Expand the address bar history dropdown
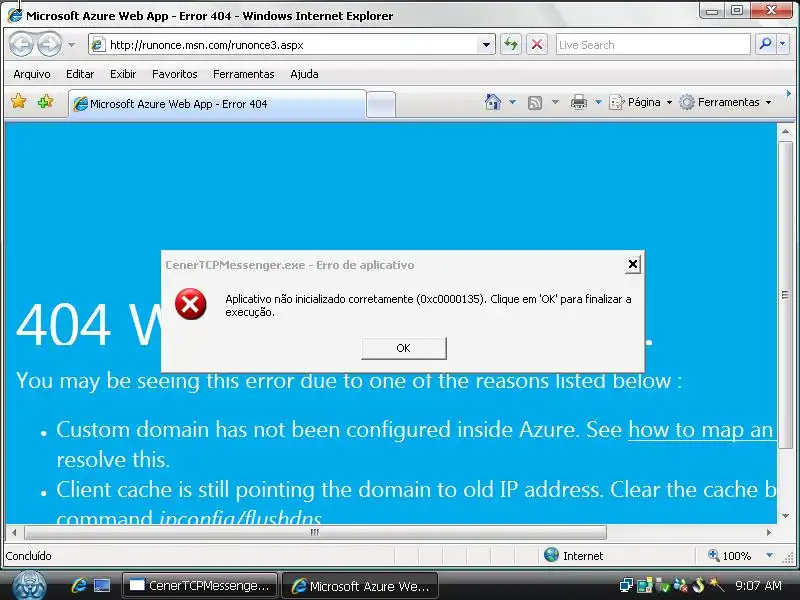 [486, 45]
